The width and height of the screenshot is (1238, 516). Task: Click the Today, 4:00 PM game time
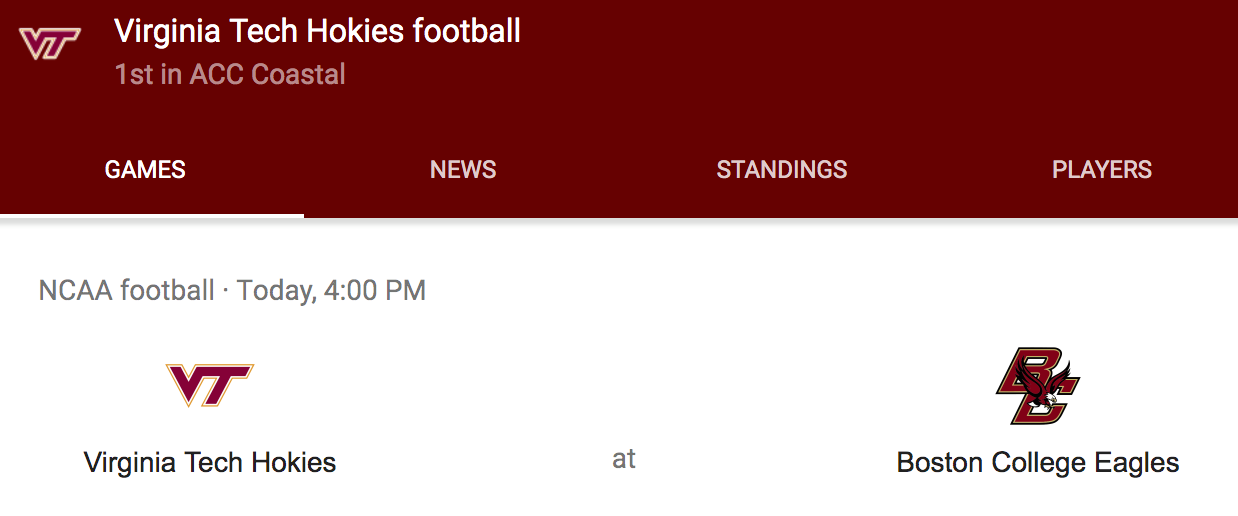tap(332, 291)
